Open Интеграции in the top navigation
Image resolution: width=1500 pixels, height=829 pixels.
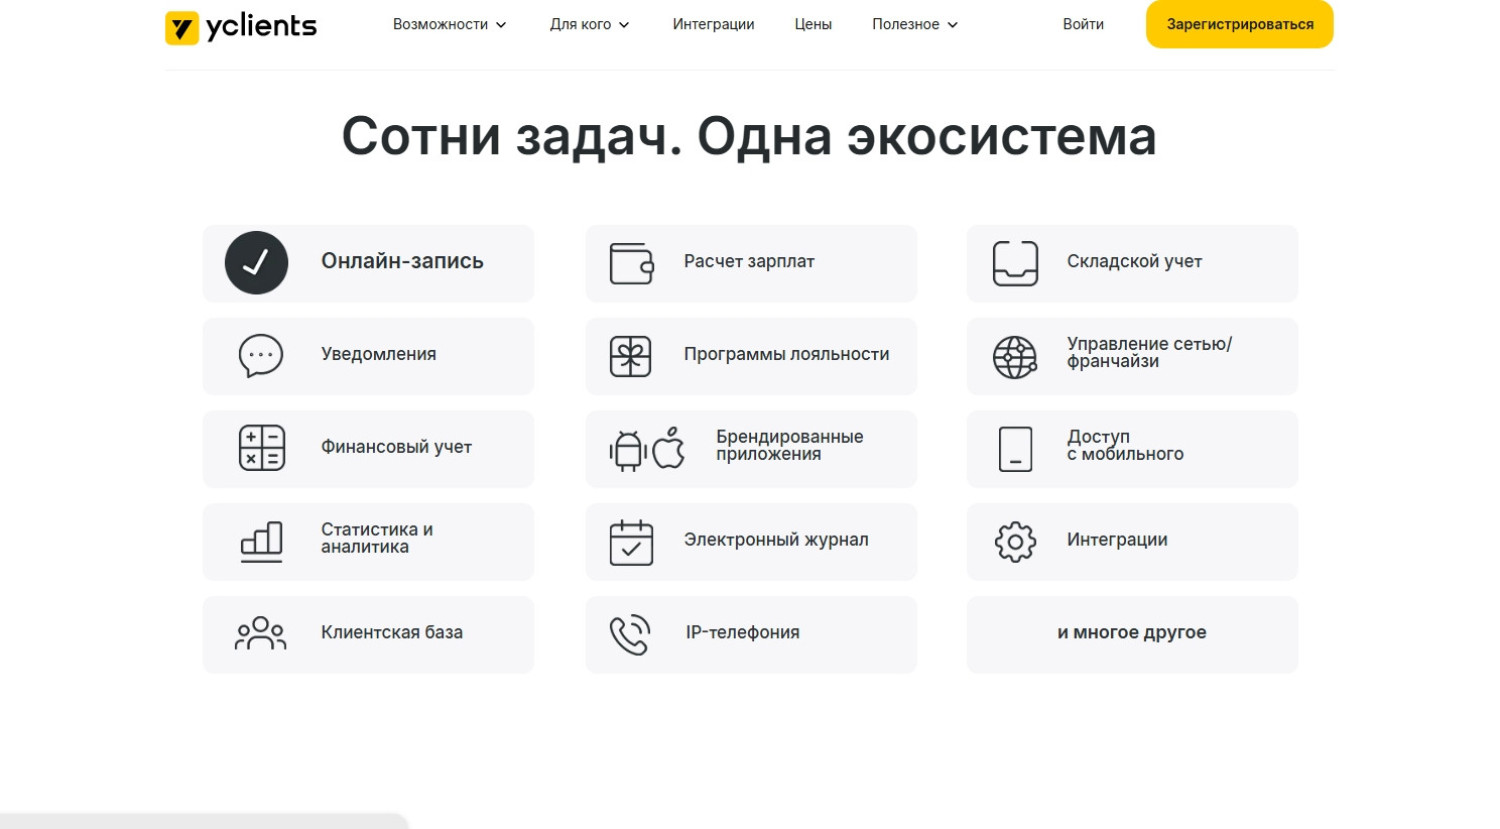(713, 24)
